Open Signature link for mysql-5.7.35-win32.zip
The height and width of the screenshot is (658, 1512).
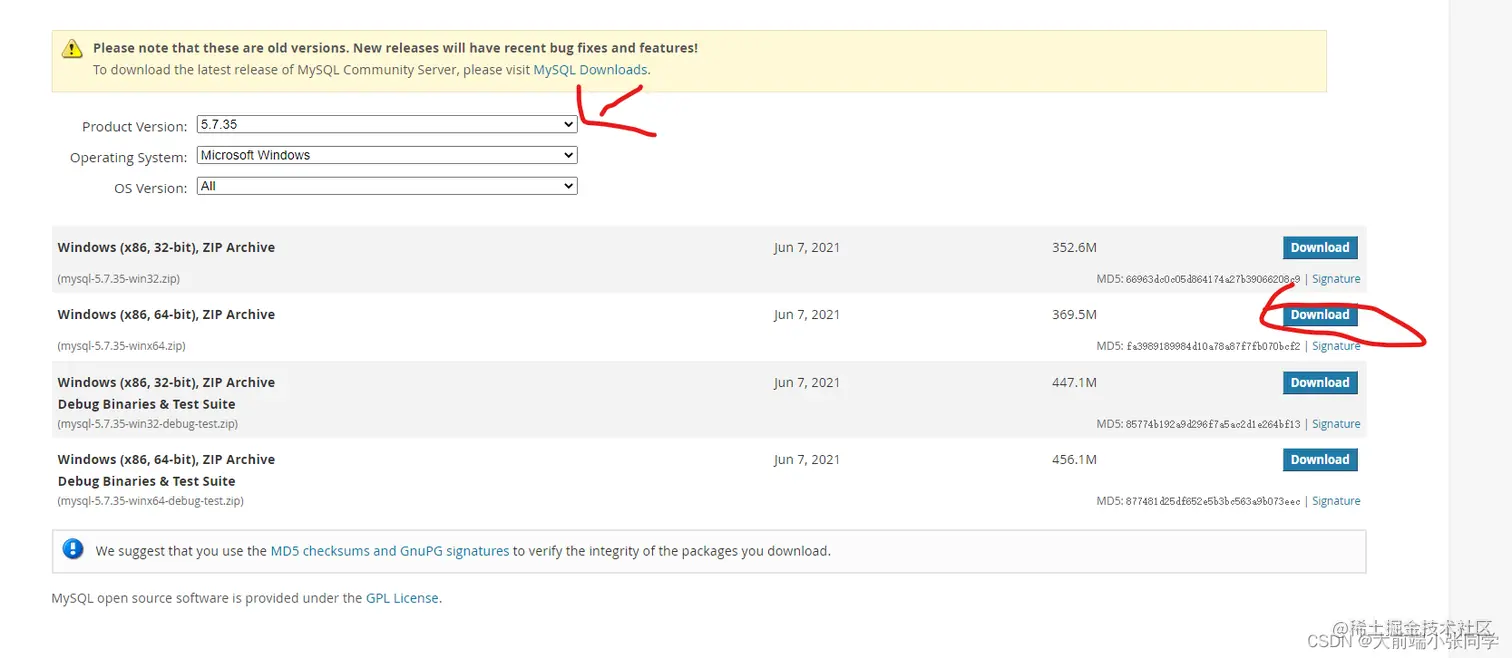pos(1336,279)
